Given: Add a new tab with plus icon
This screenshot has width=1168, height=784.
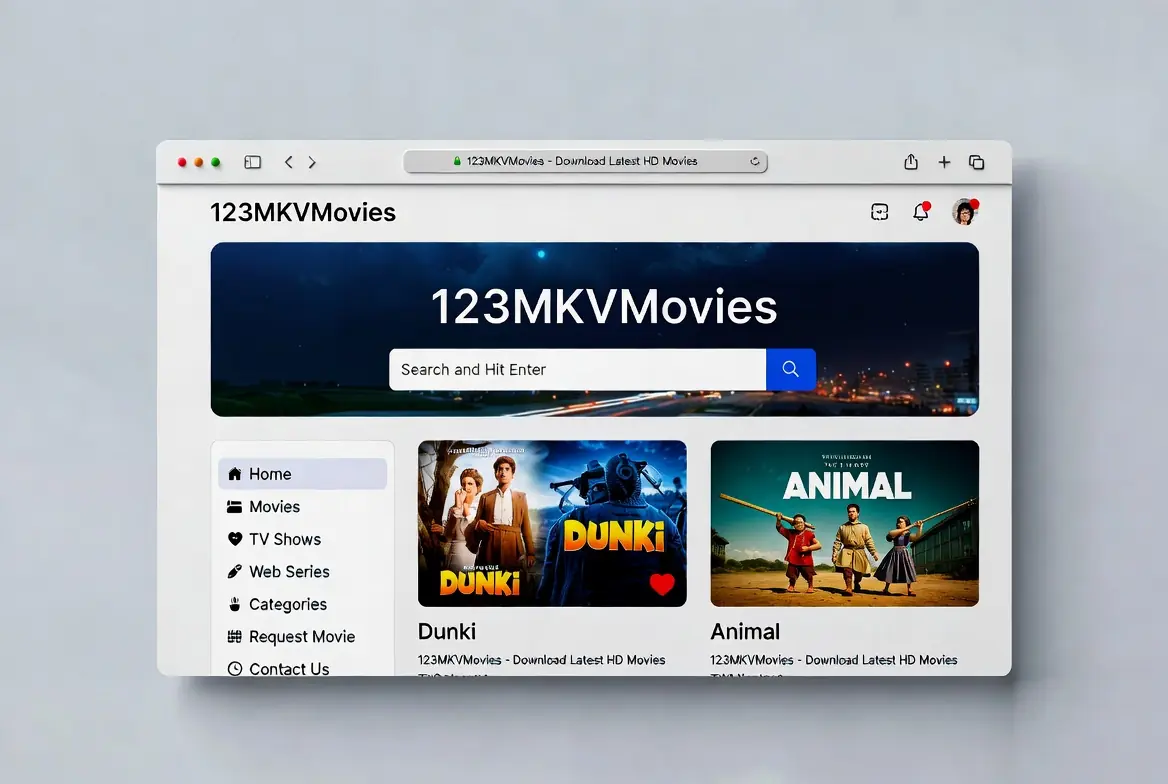Looking at the screenshot, I should [944, 162].
